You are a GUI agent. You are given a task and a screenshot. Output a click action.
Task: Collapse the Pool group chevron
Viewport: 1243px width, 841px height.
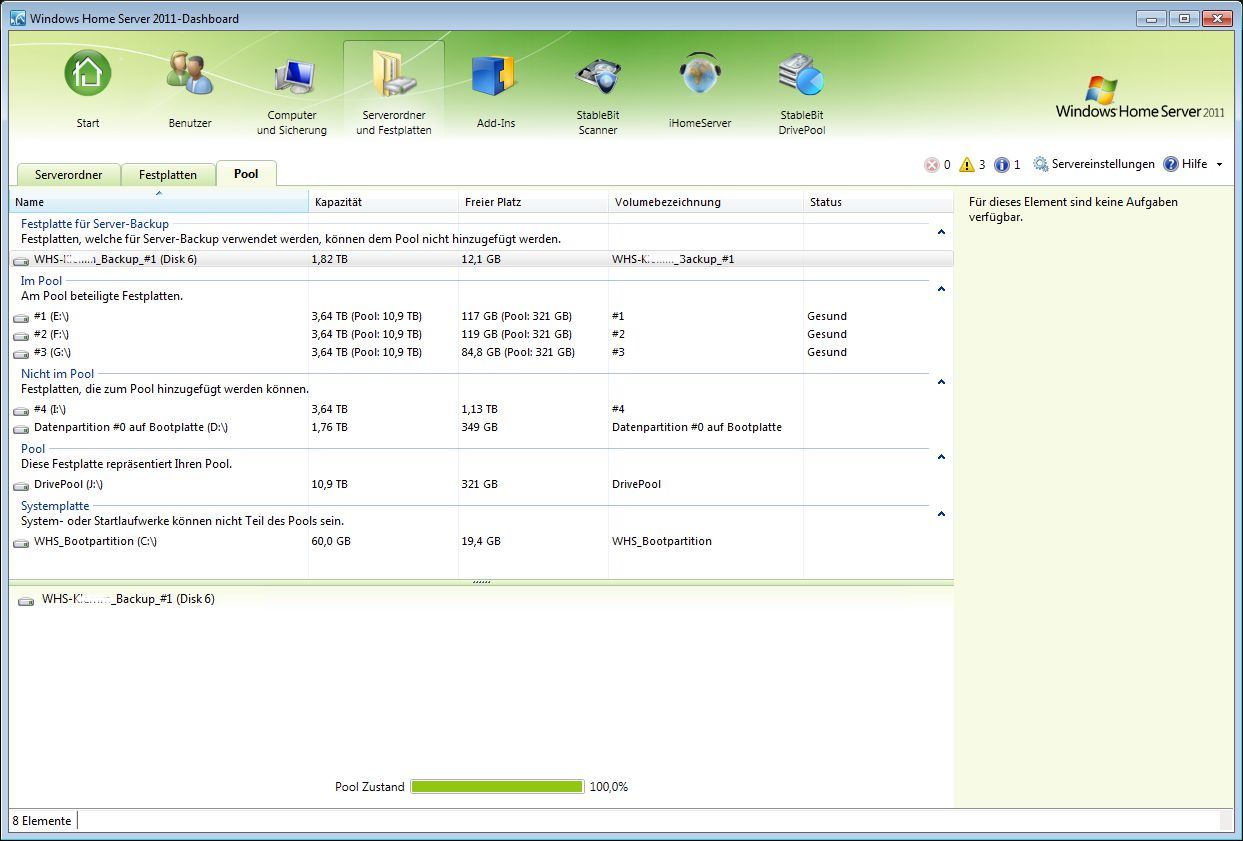[x=941, y=457]
